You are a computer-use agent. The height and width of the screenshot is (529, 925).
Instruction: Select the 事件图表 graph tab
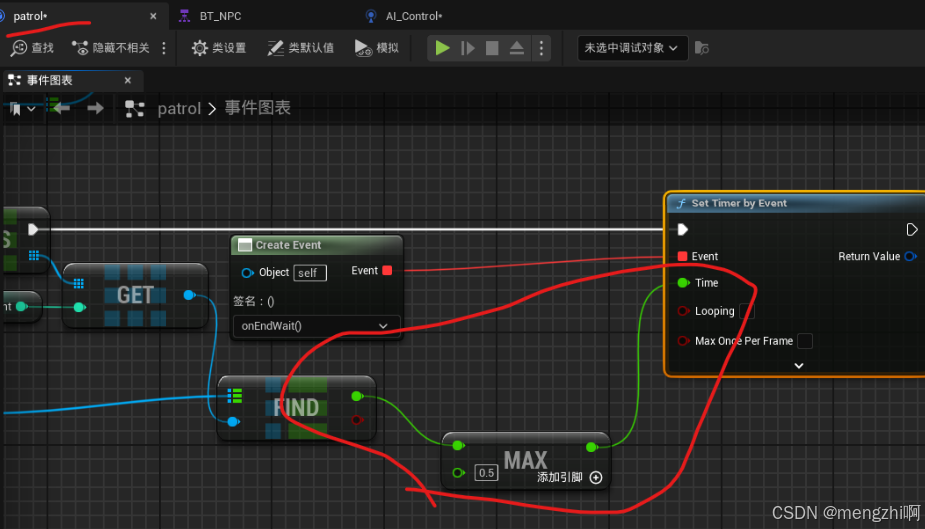click(x=50, y=80)
